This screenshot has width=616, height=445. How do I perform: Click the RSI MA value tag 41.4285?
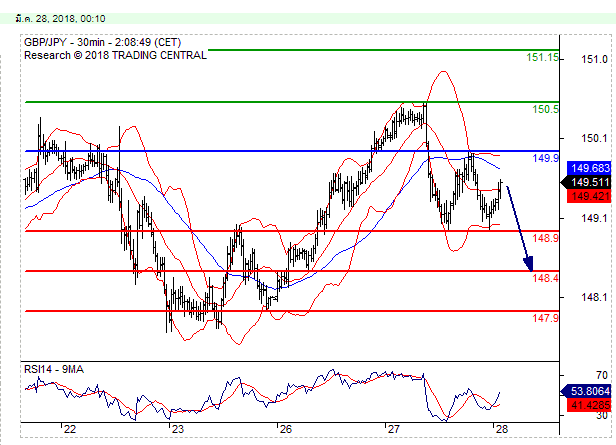coord(589,405)
